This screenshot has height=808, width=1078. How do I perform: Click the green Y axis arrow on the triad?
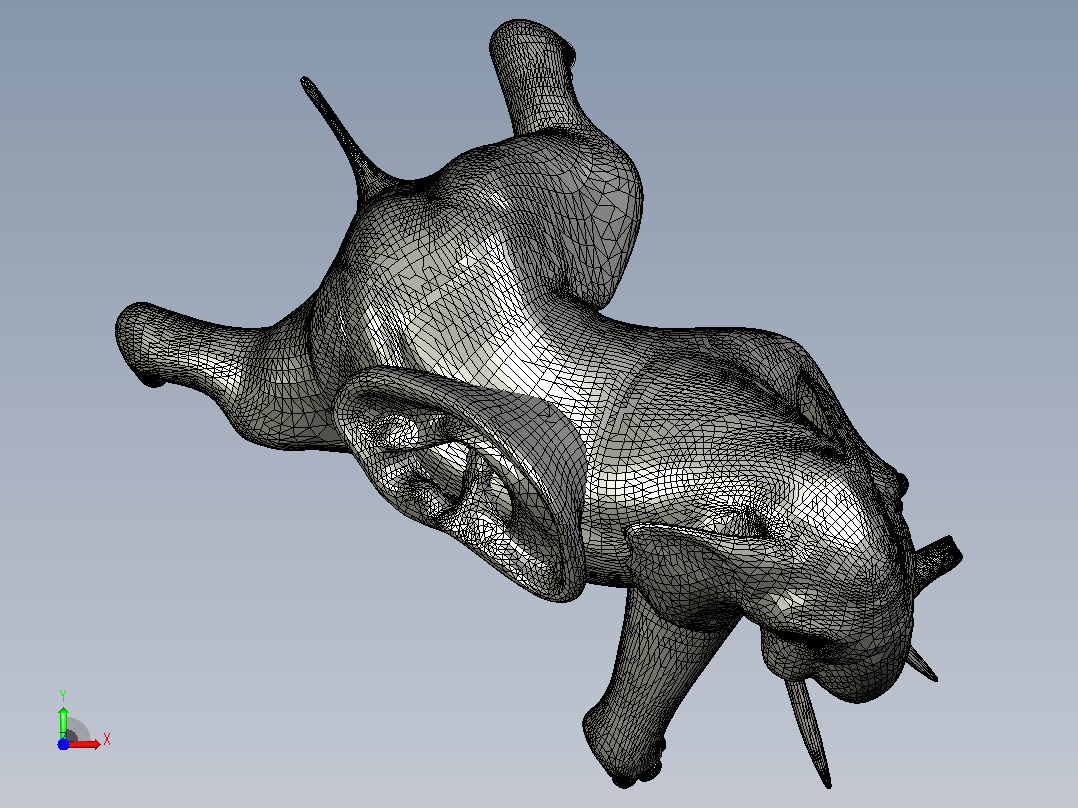pyautogui.click(x=63, y=722)
